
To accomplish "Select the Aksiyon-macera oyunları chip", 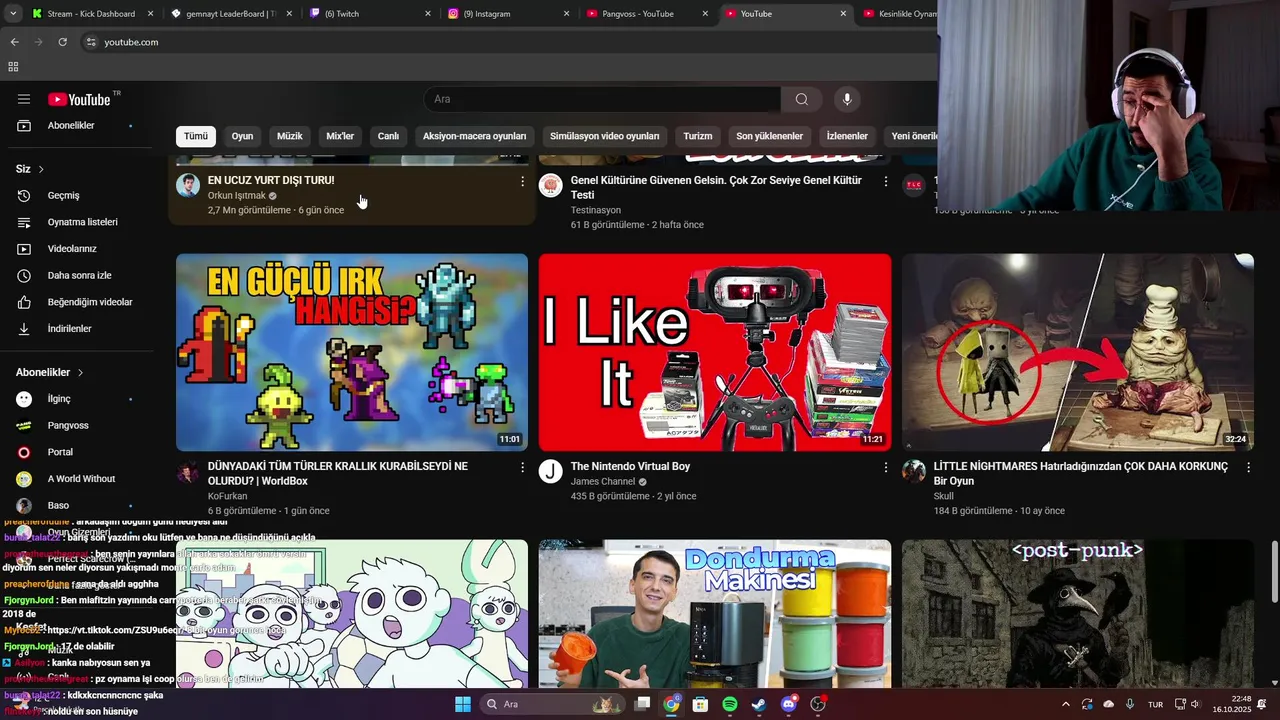I will tap(474, 136).
